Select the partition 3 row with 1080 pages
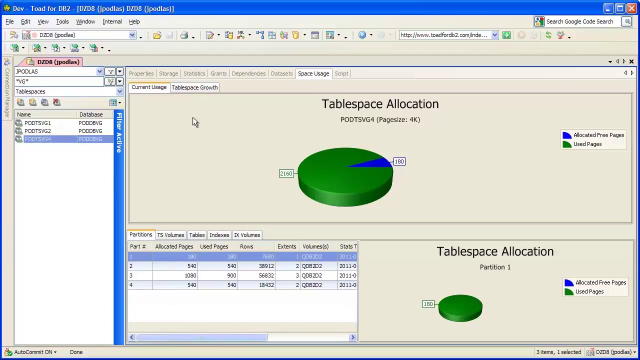640x360 pixels. 242,276
